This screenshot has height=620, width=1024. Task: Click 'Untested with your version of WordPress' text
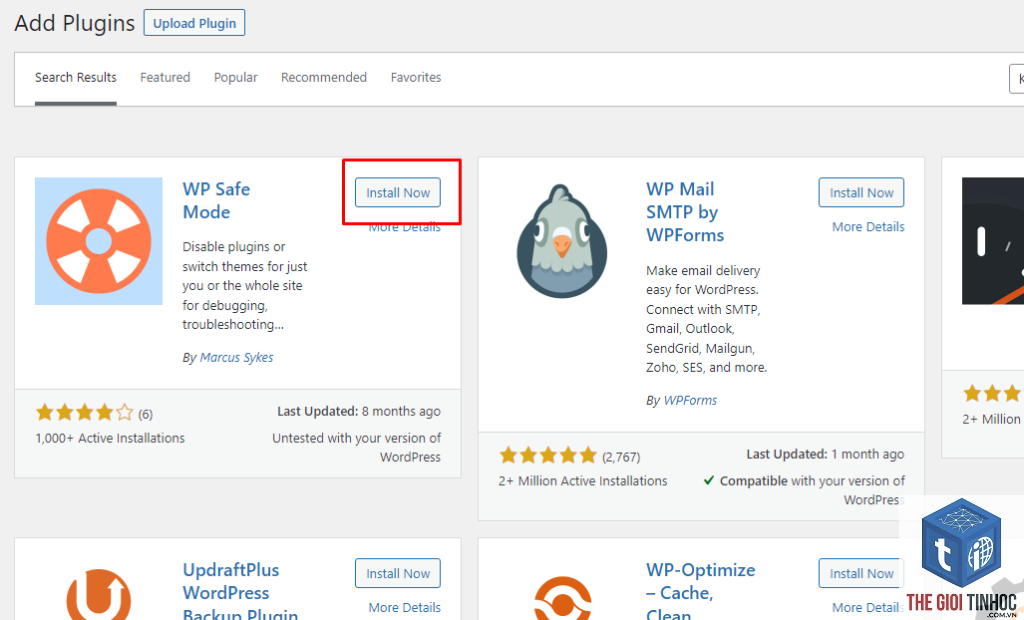coord(357,448)
